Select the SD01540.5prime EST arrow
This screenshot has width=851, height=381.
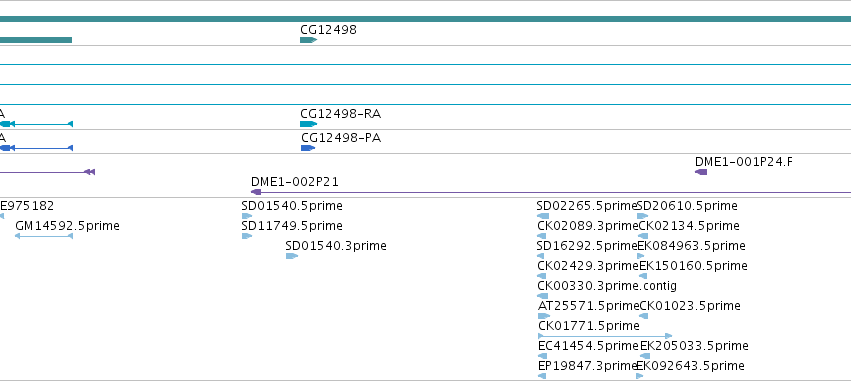246,216
